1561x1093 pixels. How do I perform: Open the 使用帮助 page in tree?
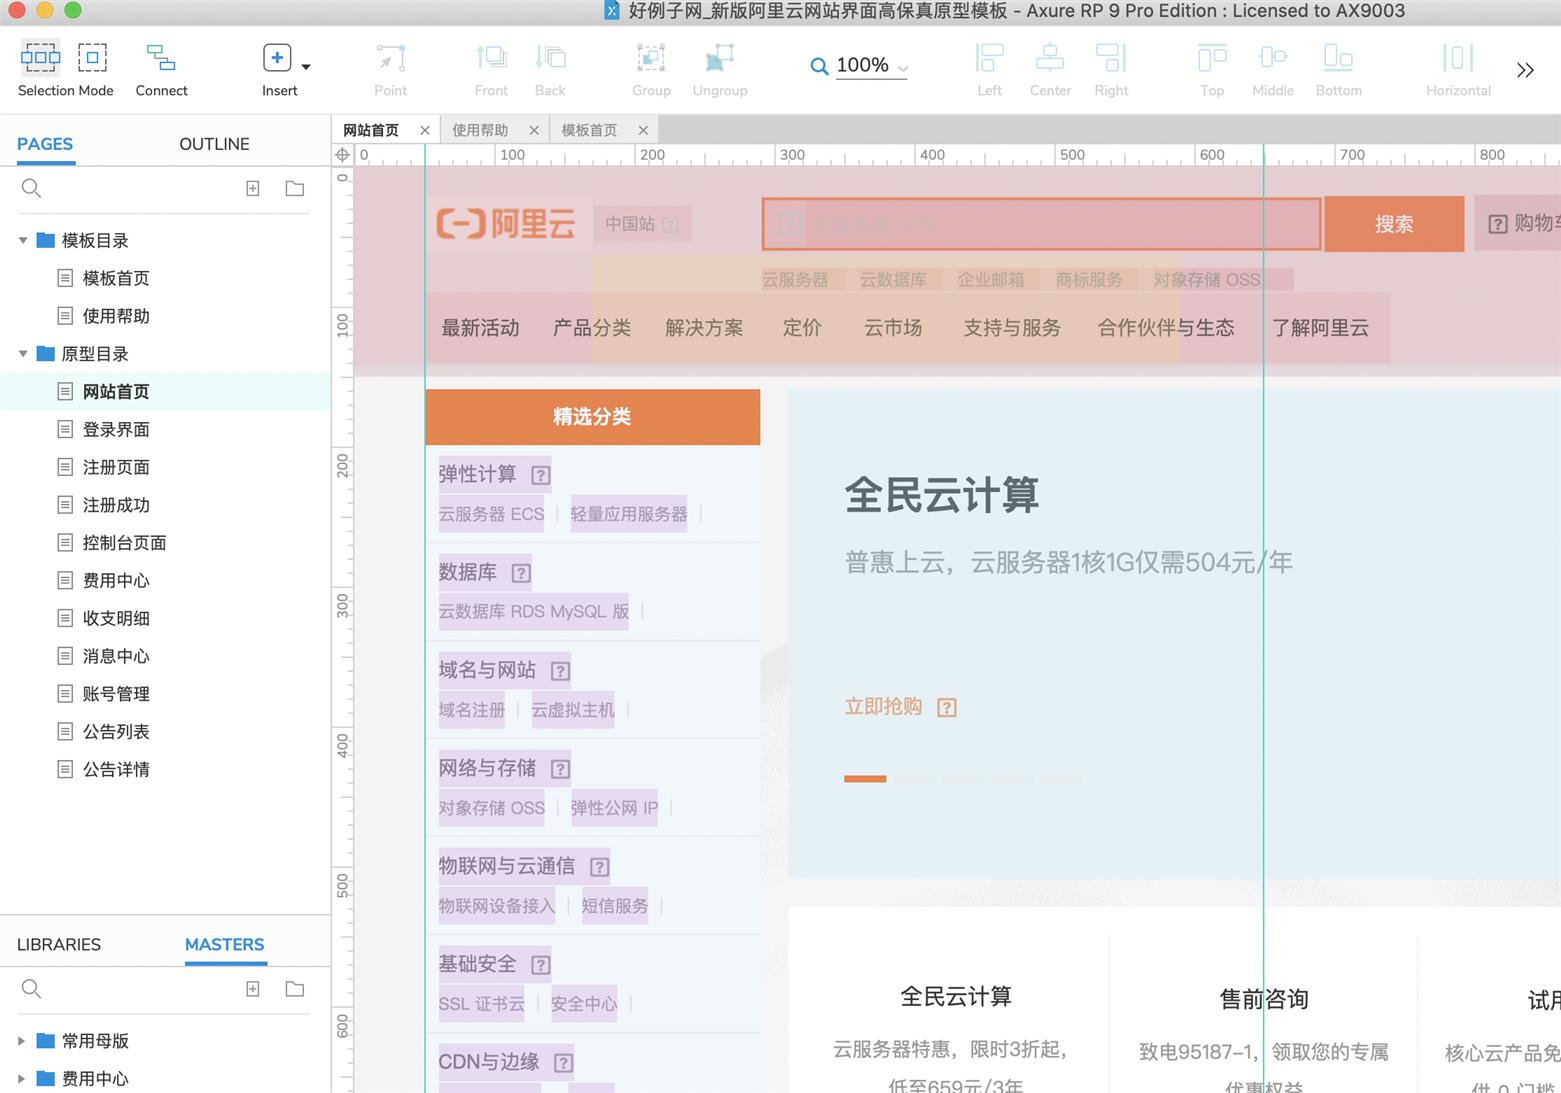click(116, 316)
